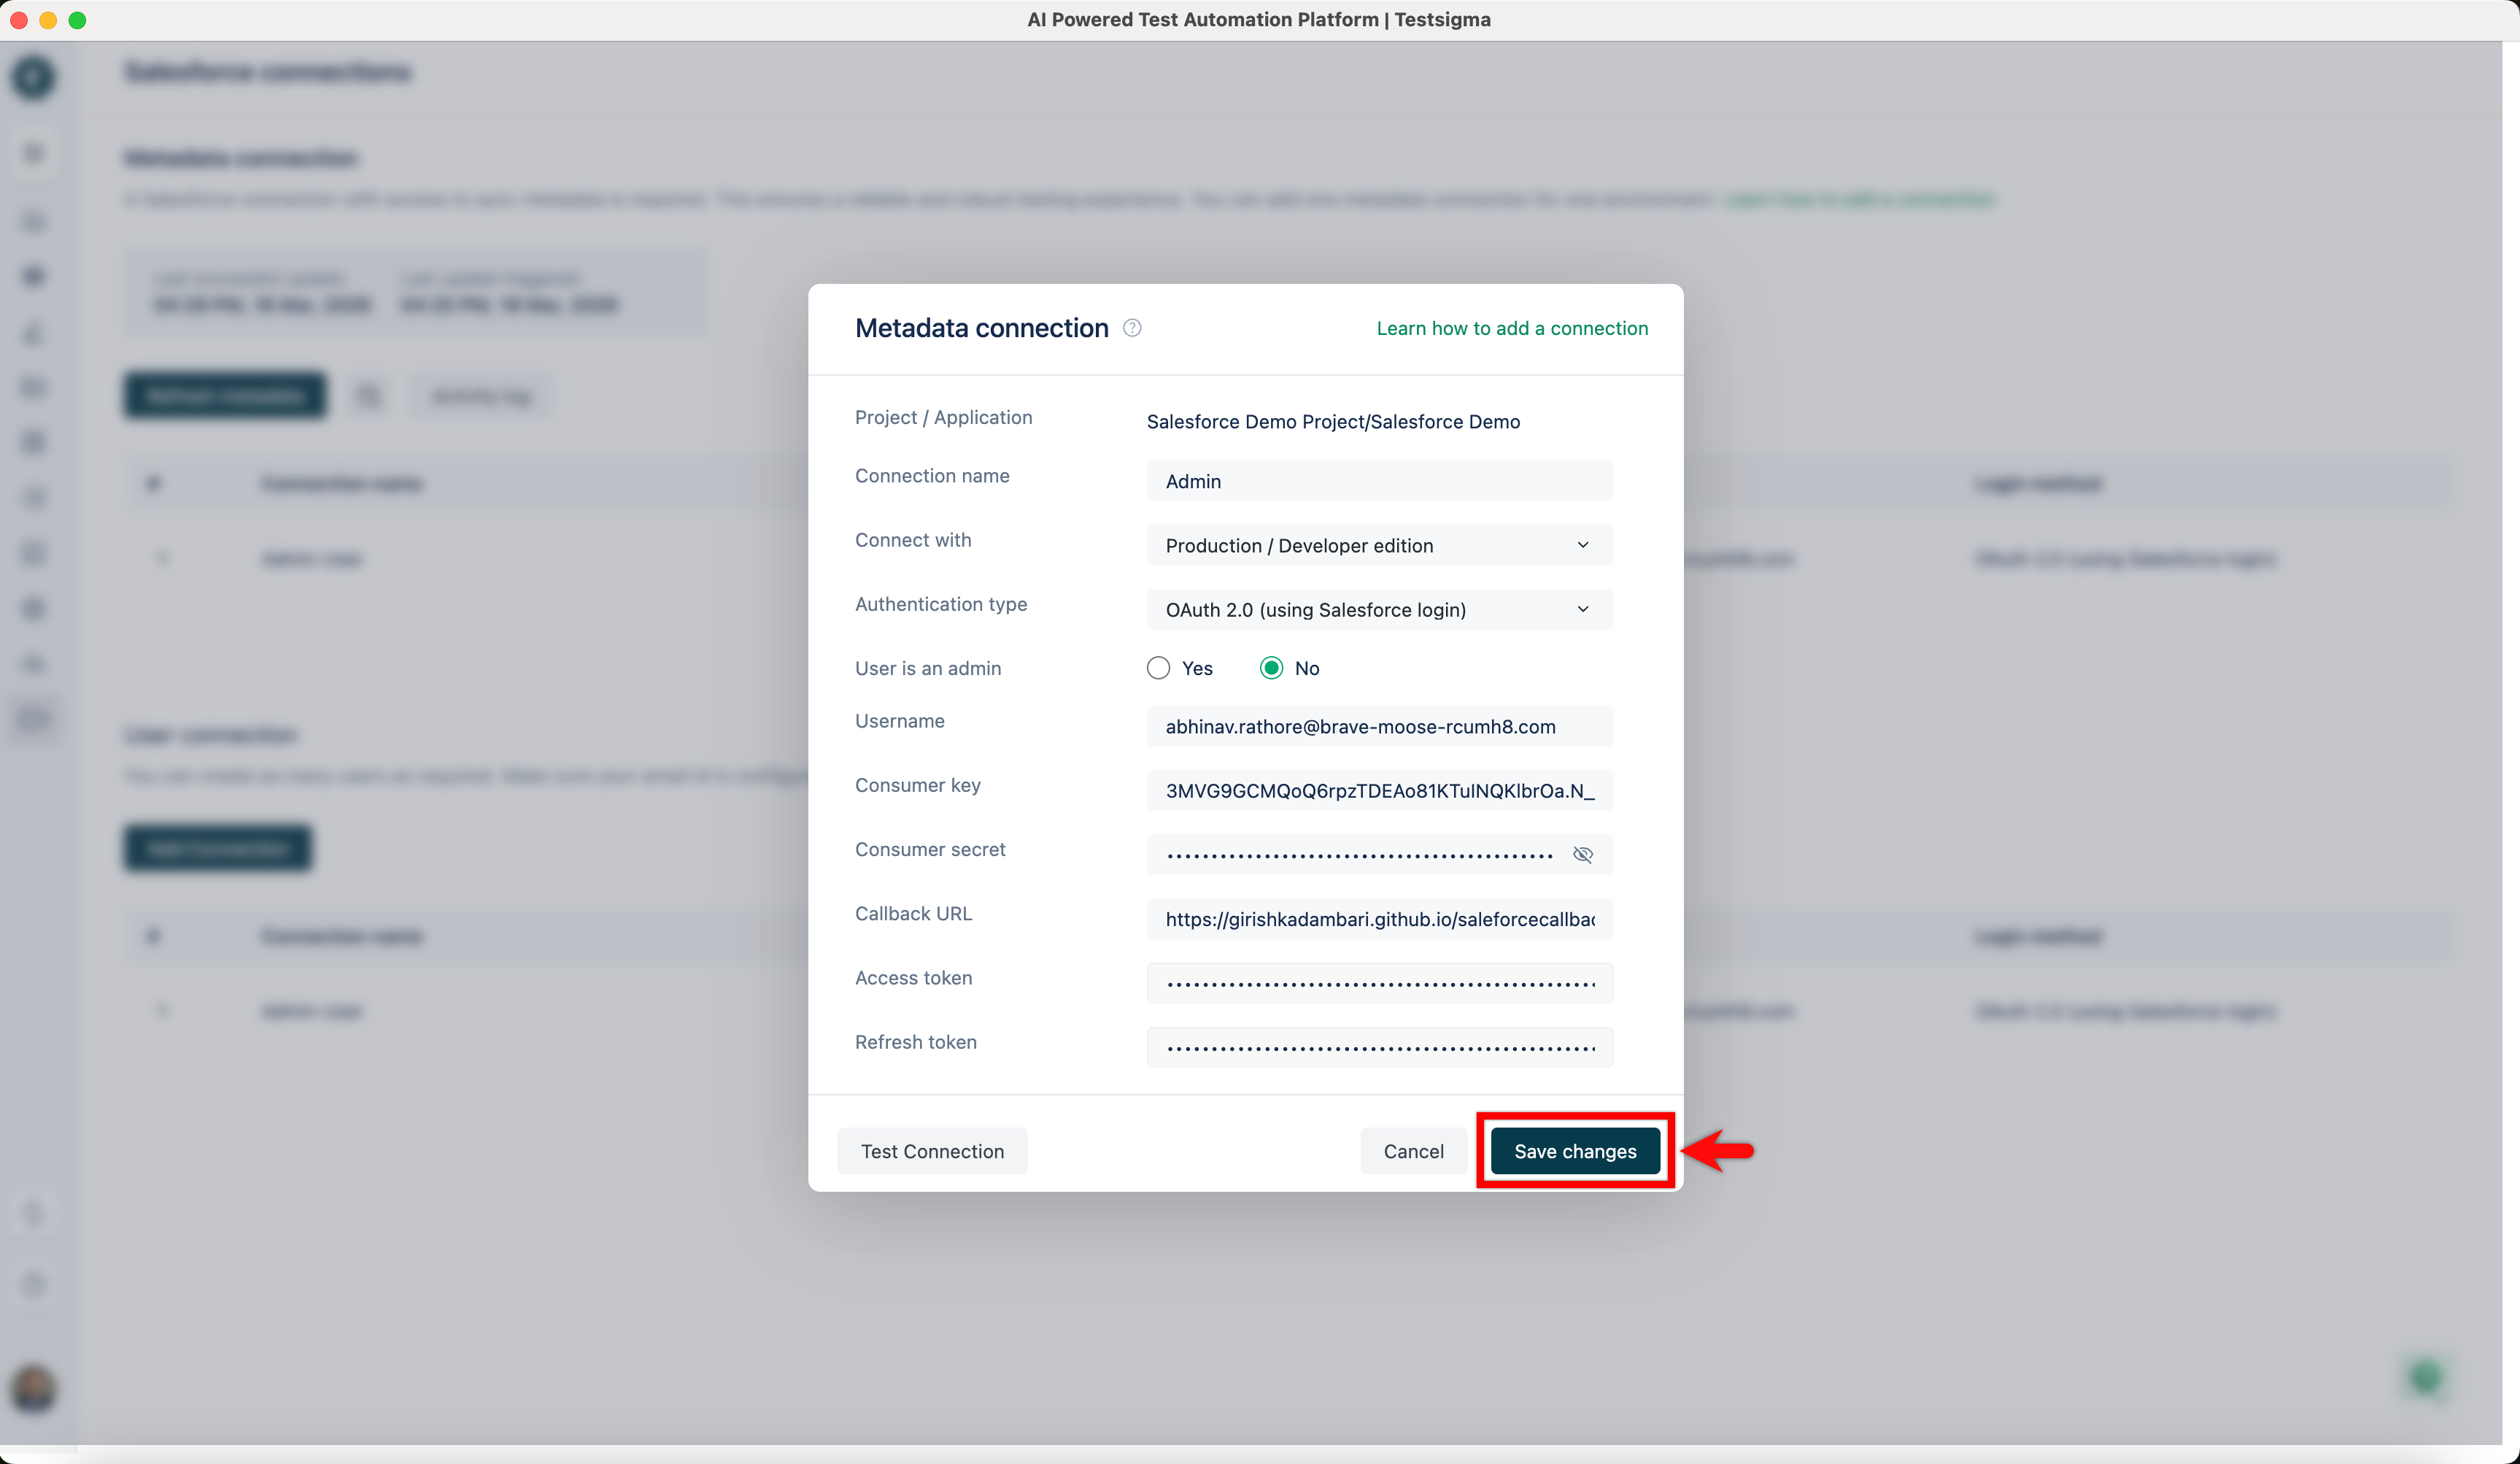Open the Learn how to add a connection link

coord(1512,328)
